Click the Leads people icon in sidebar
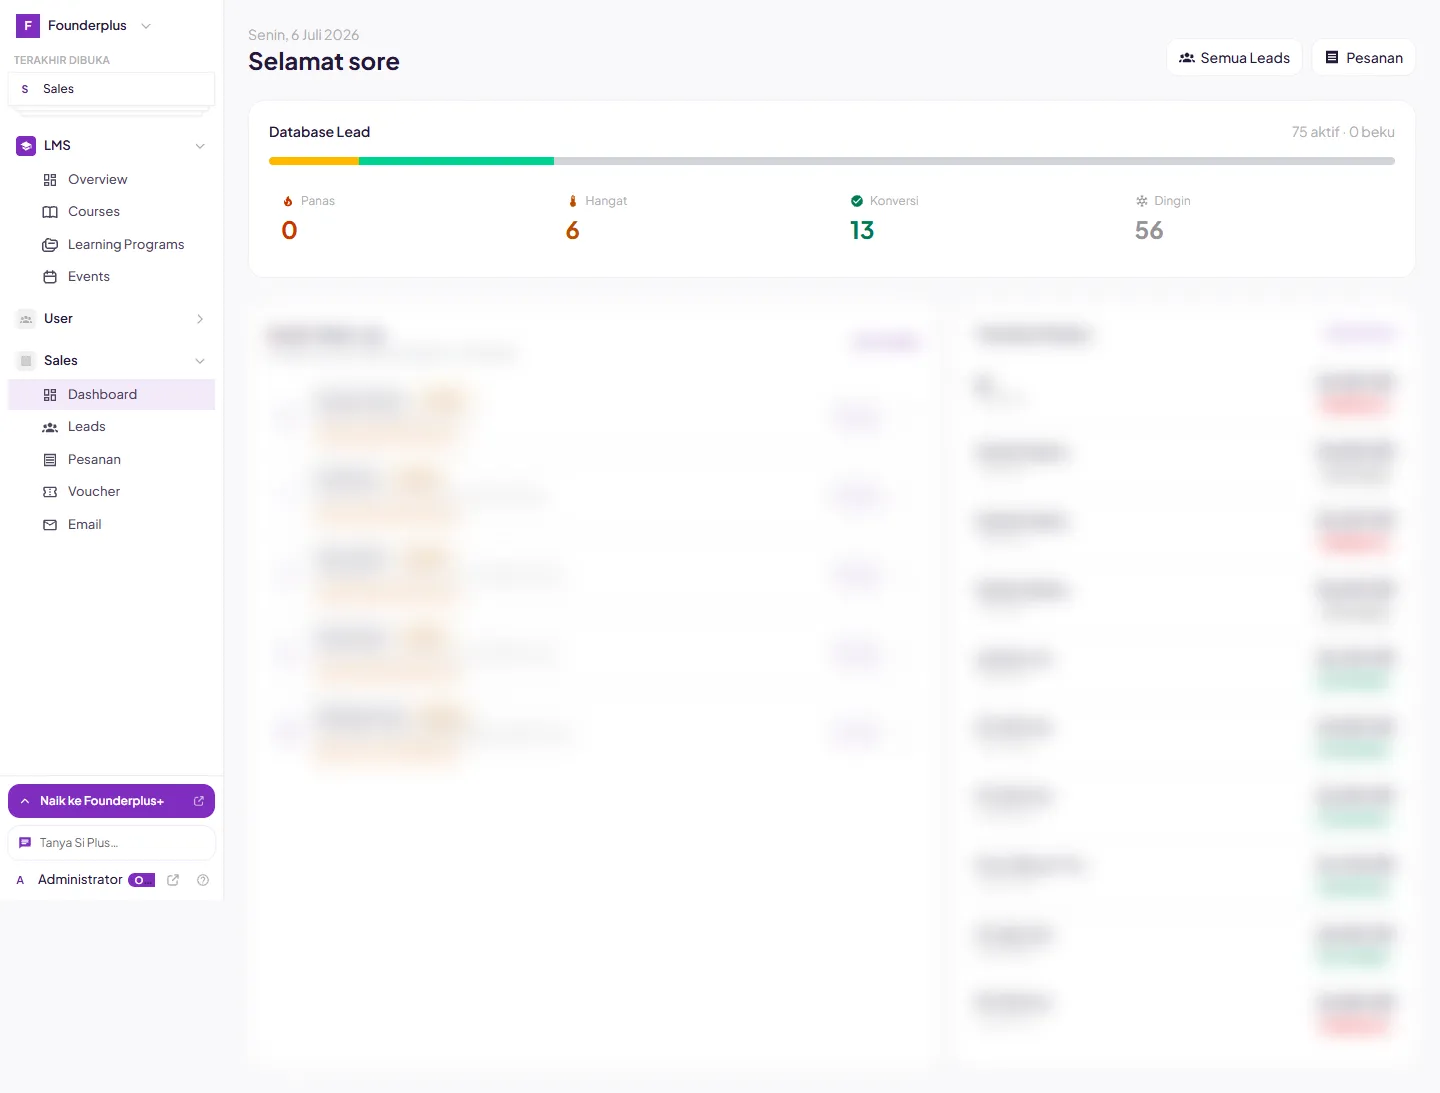 click(x=50, y=427)
